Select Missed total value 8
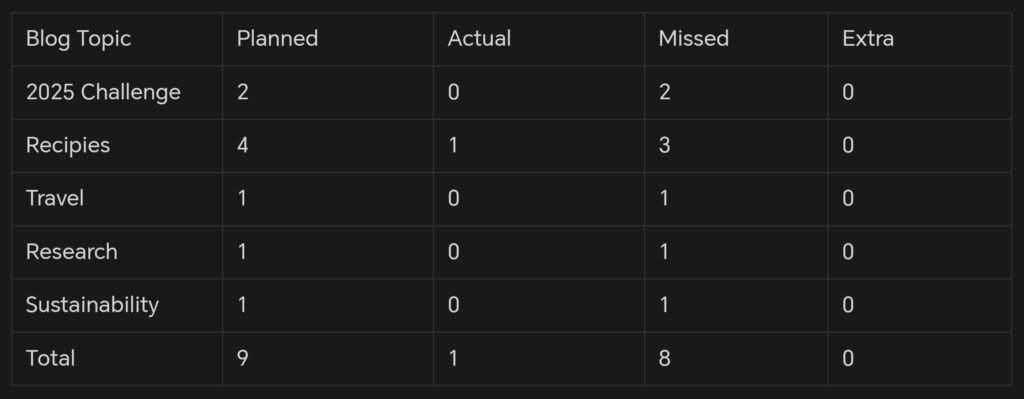Viewport: 1024px width, 399px height. coord(664,358)
